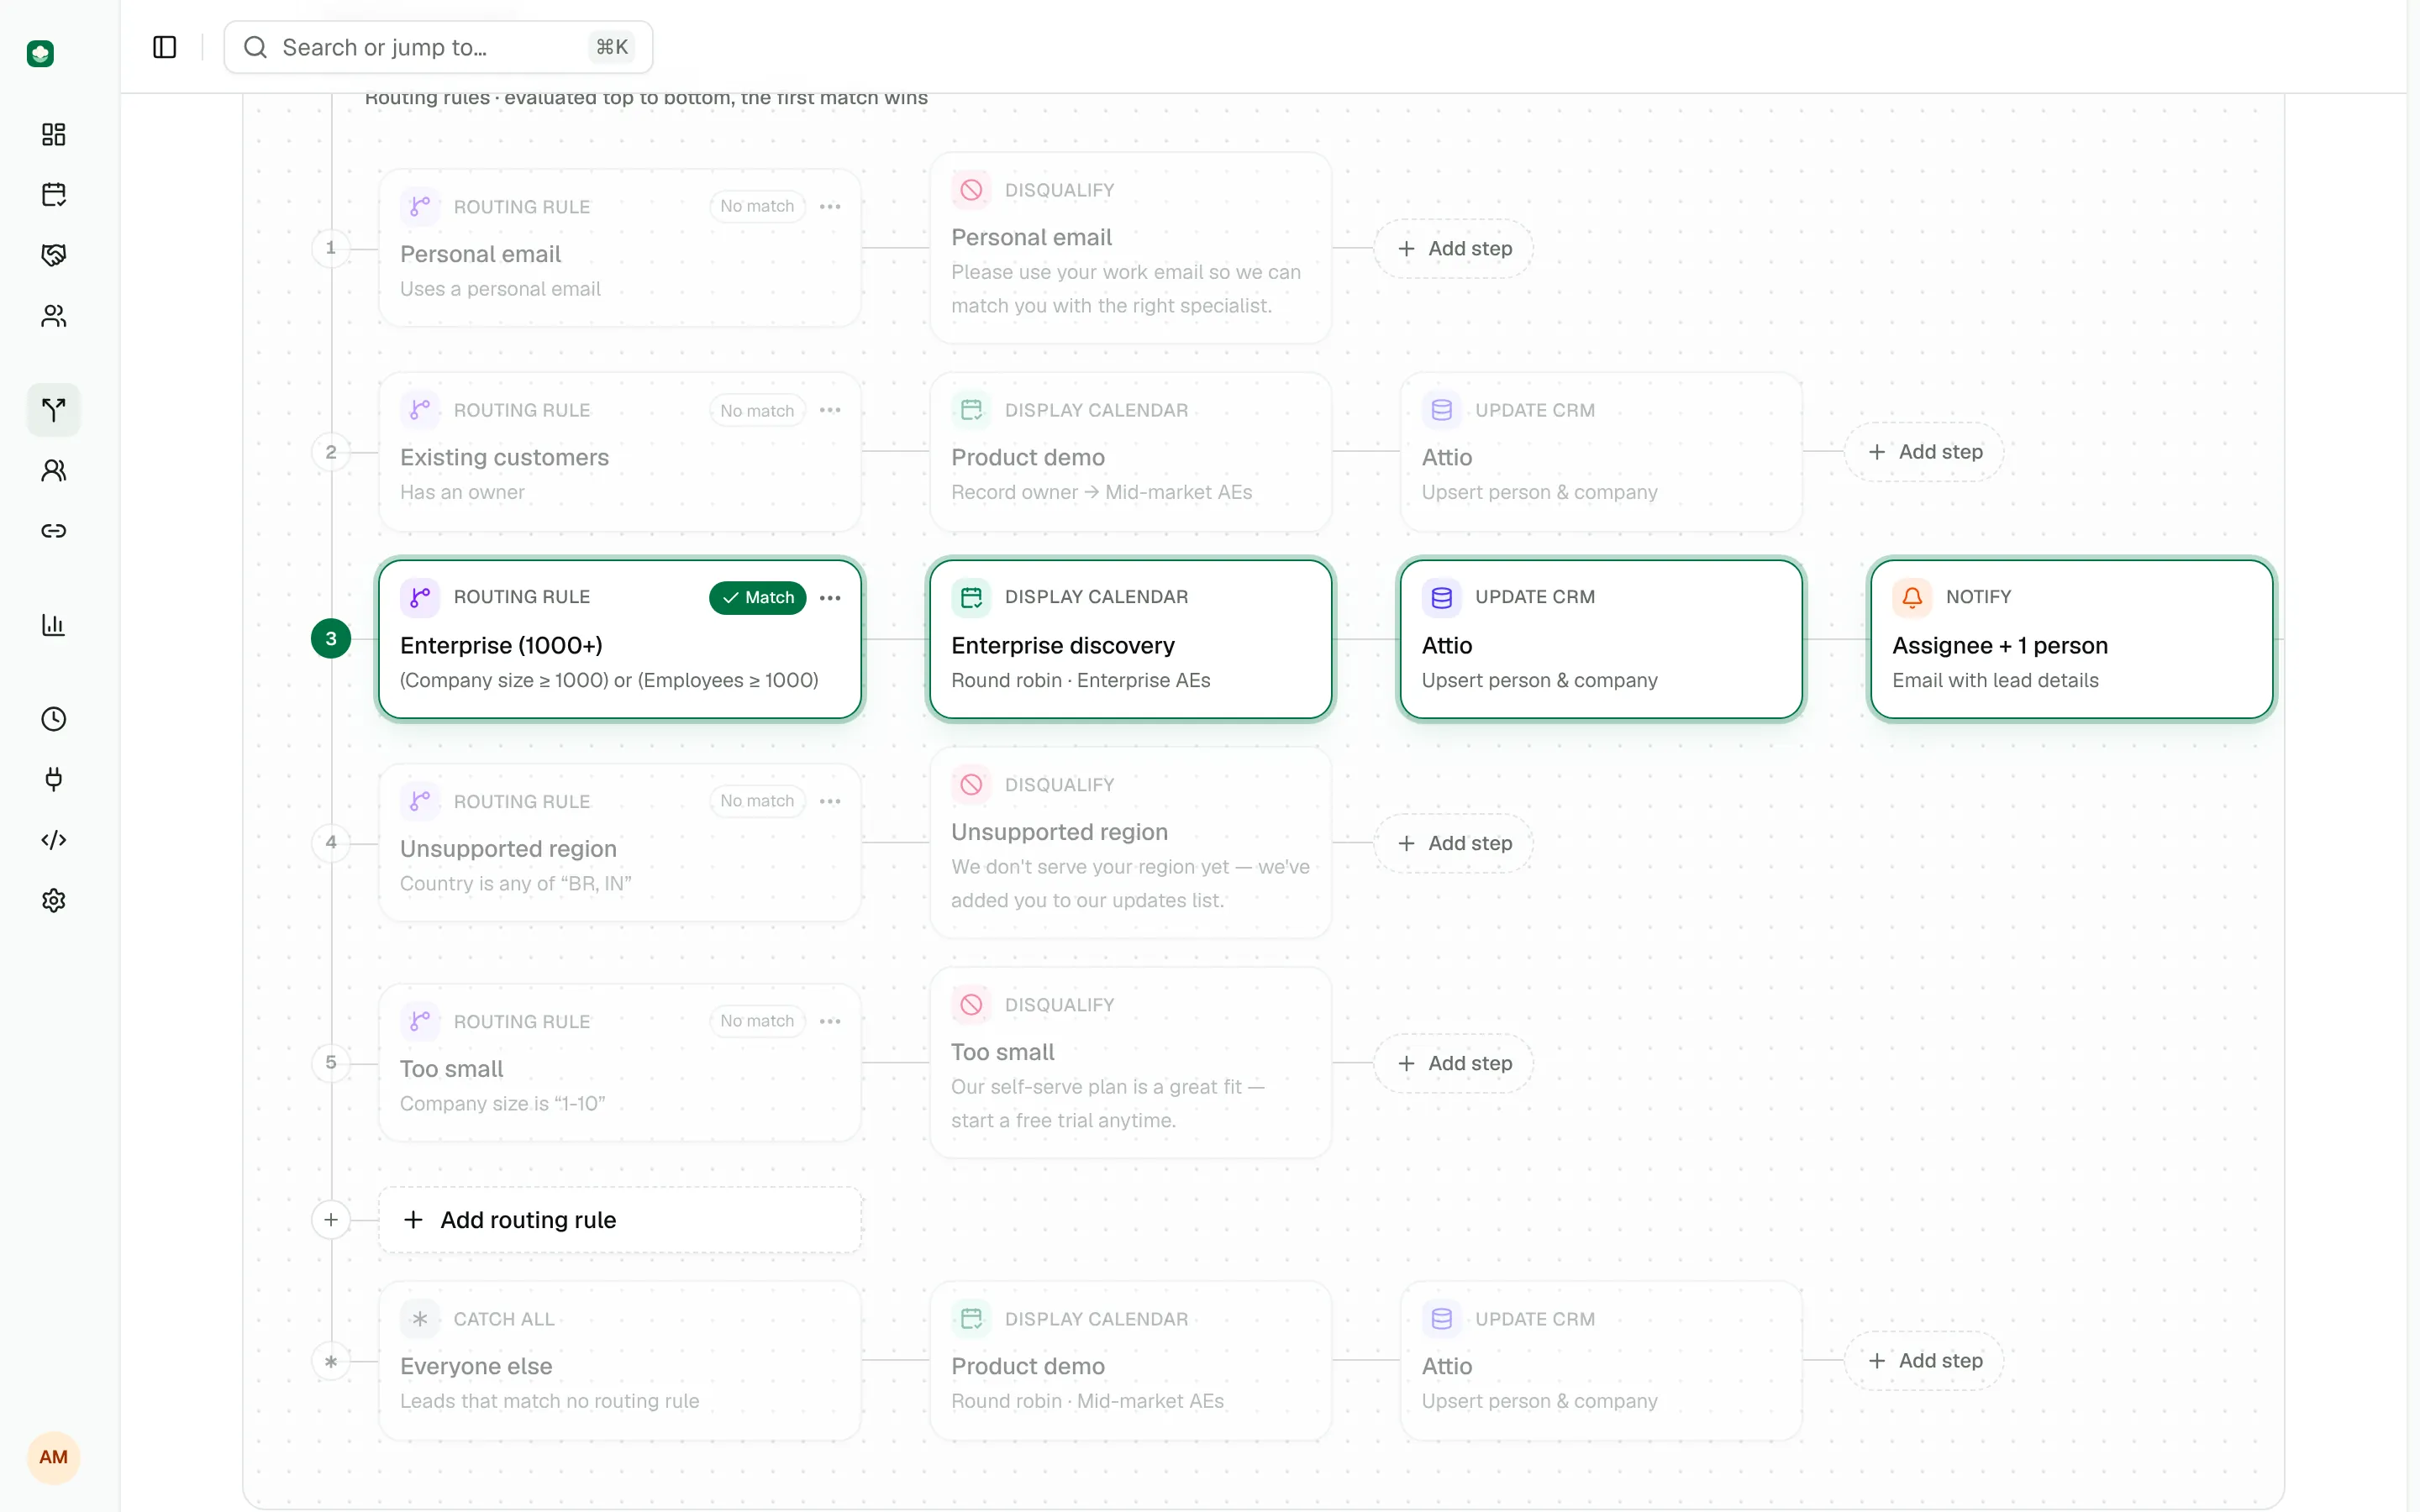
Task: Add step after Catch All Attio update
Action: pyautogui.click(x=1925, y=1361)
